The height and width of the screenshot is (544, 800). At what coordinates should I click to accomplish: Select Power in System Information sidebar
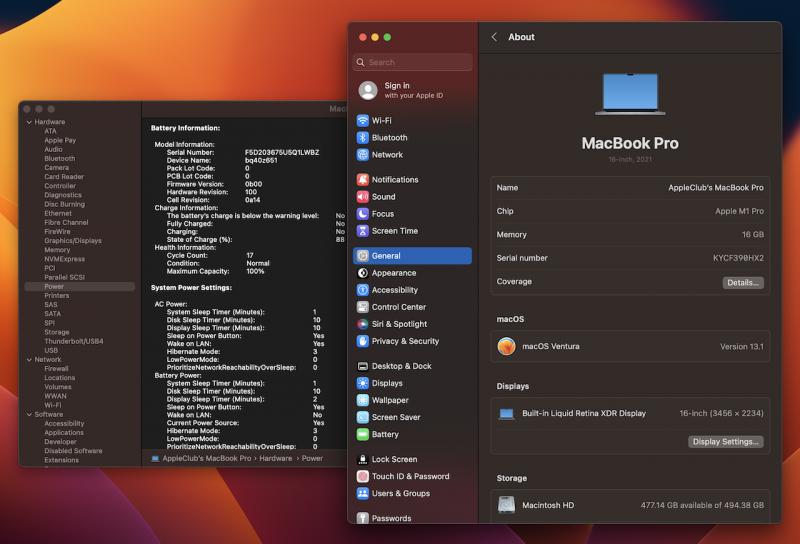[80, 286]
